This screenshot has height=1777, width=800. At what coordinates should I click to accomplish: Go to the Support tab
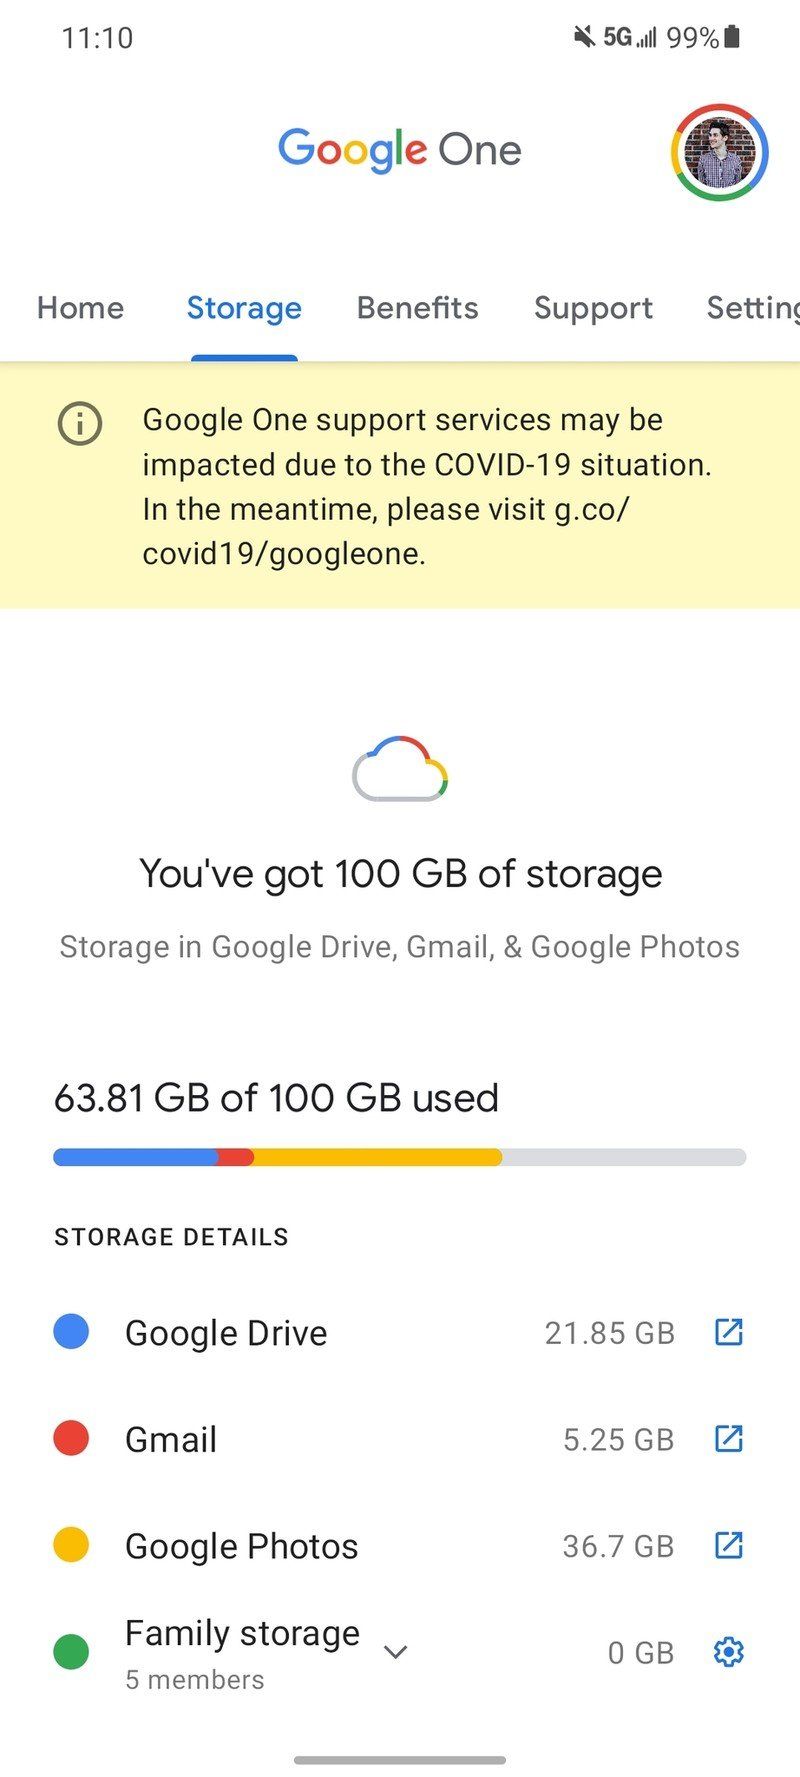[593, 308]
